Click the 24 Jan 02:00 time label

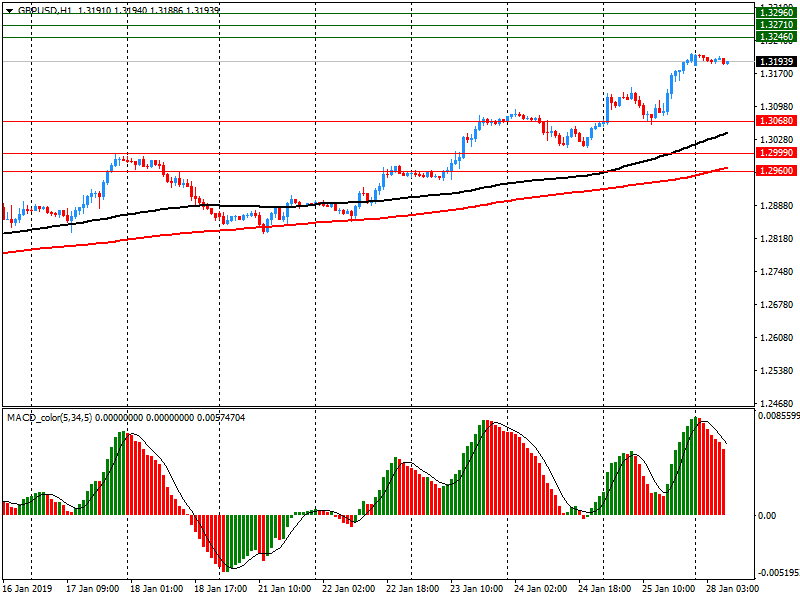tap(540, 588)
